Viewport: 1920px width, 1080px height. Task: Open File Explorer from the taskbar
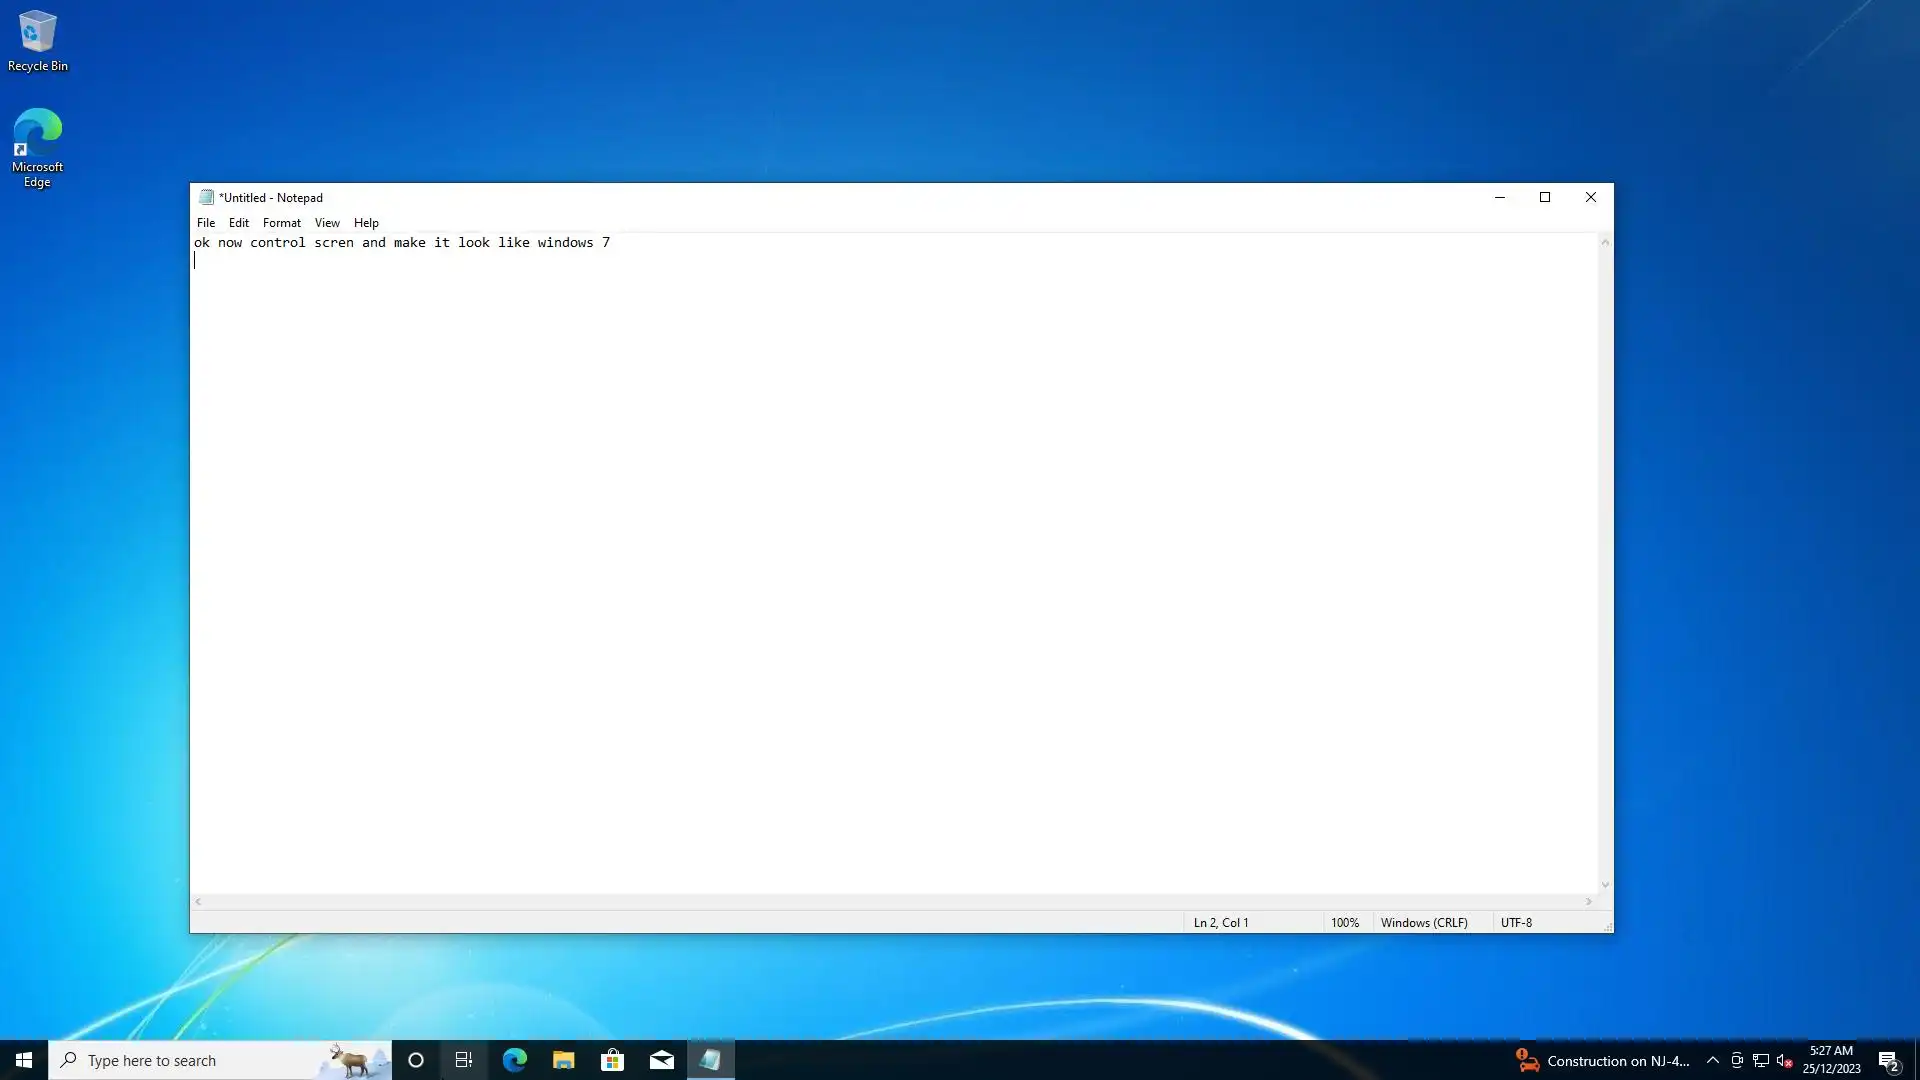563,1060
